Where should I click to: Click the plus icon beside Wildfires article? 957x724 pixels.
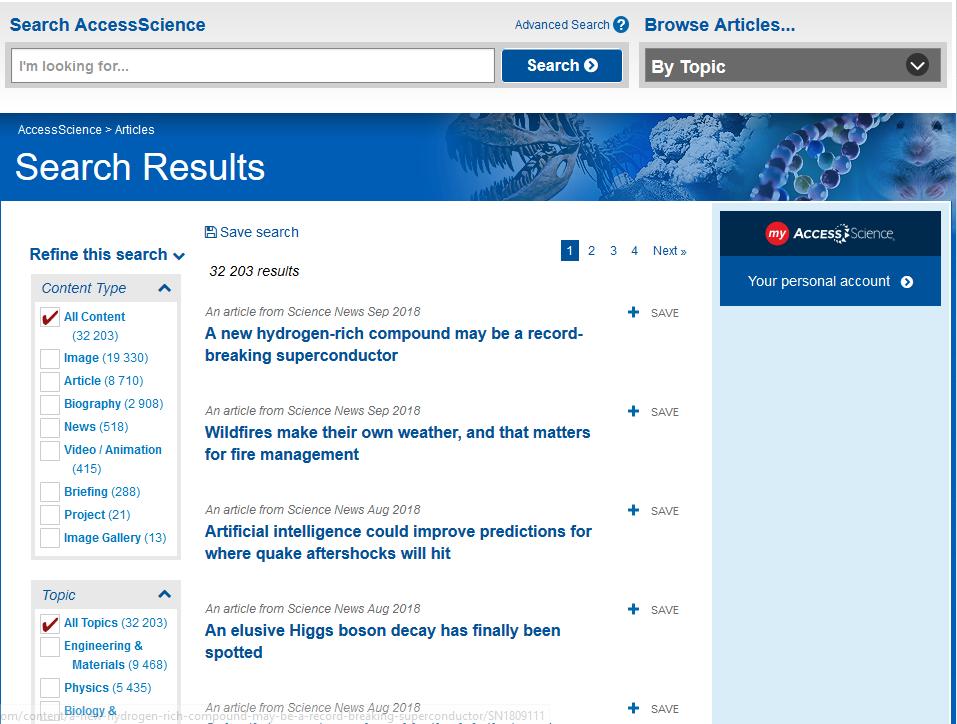[634, 411]
